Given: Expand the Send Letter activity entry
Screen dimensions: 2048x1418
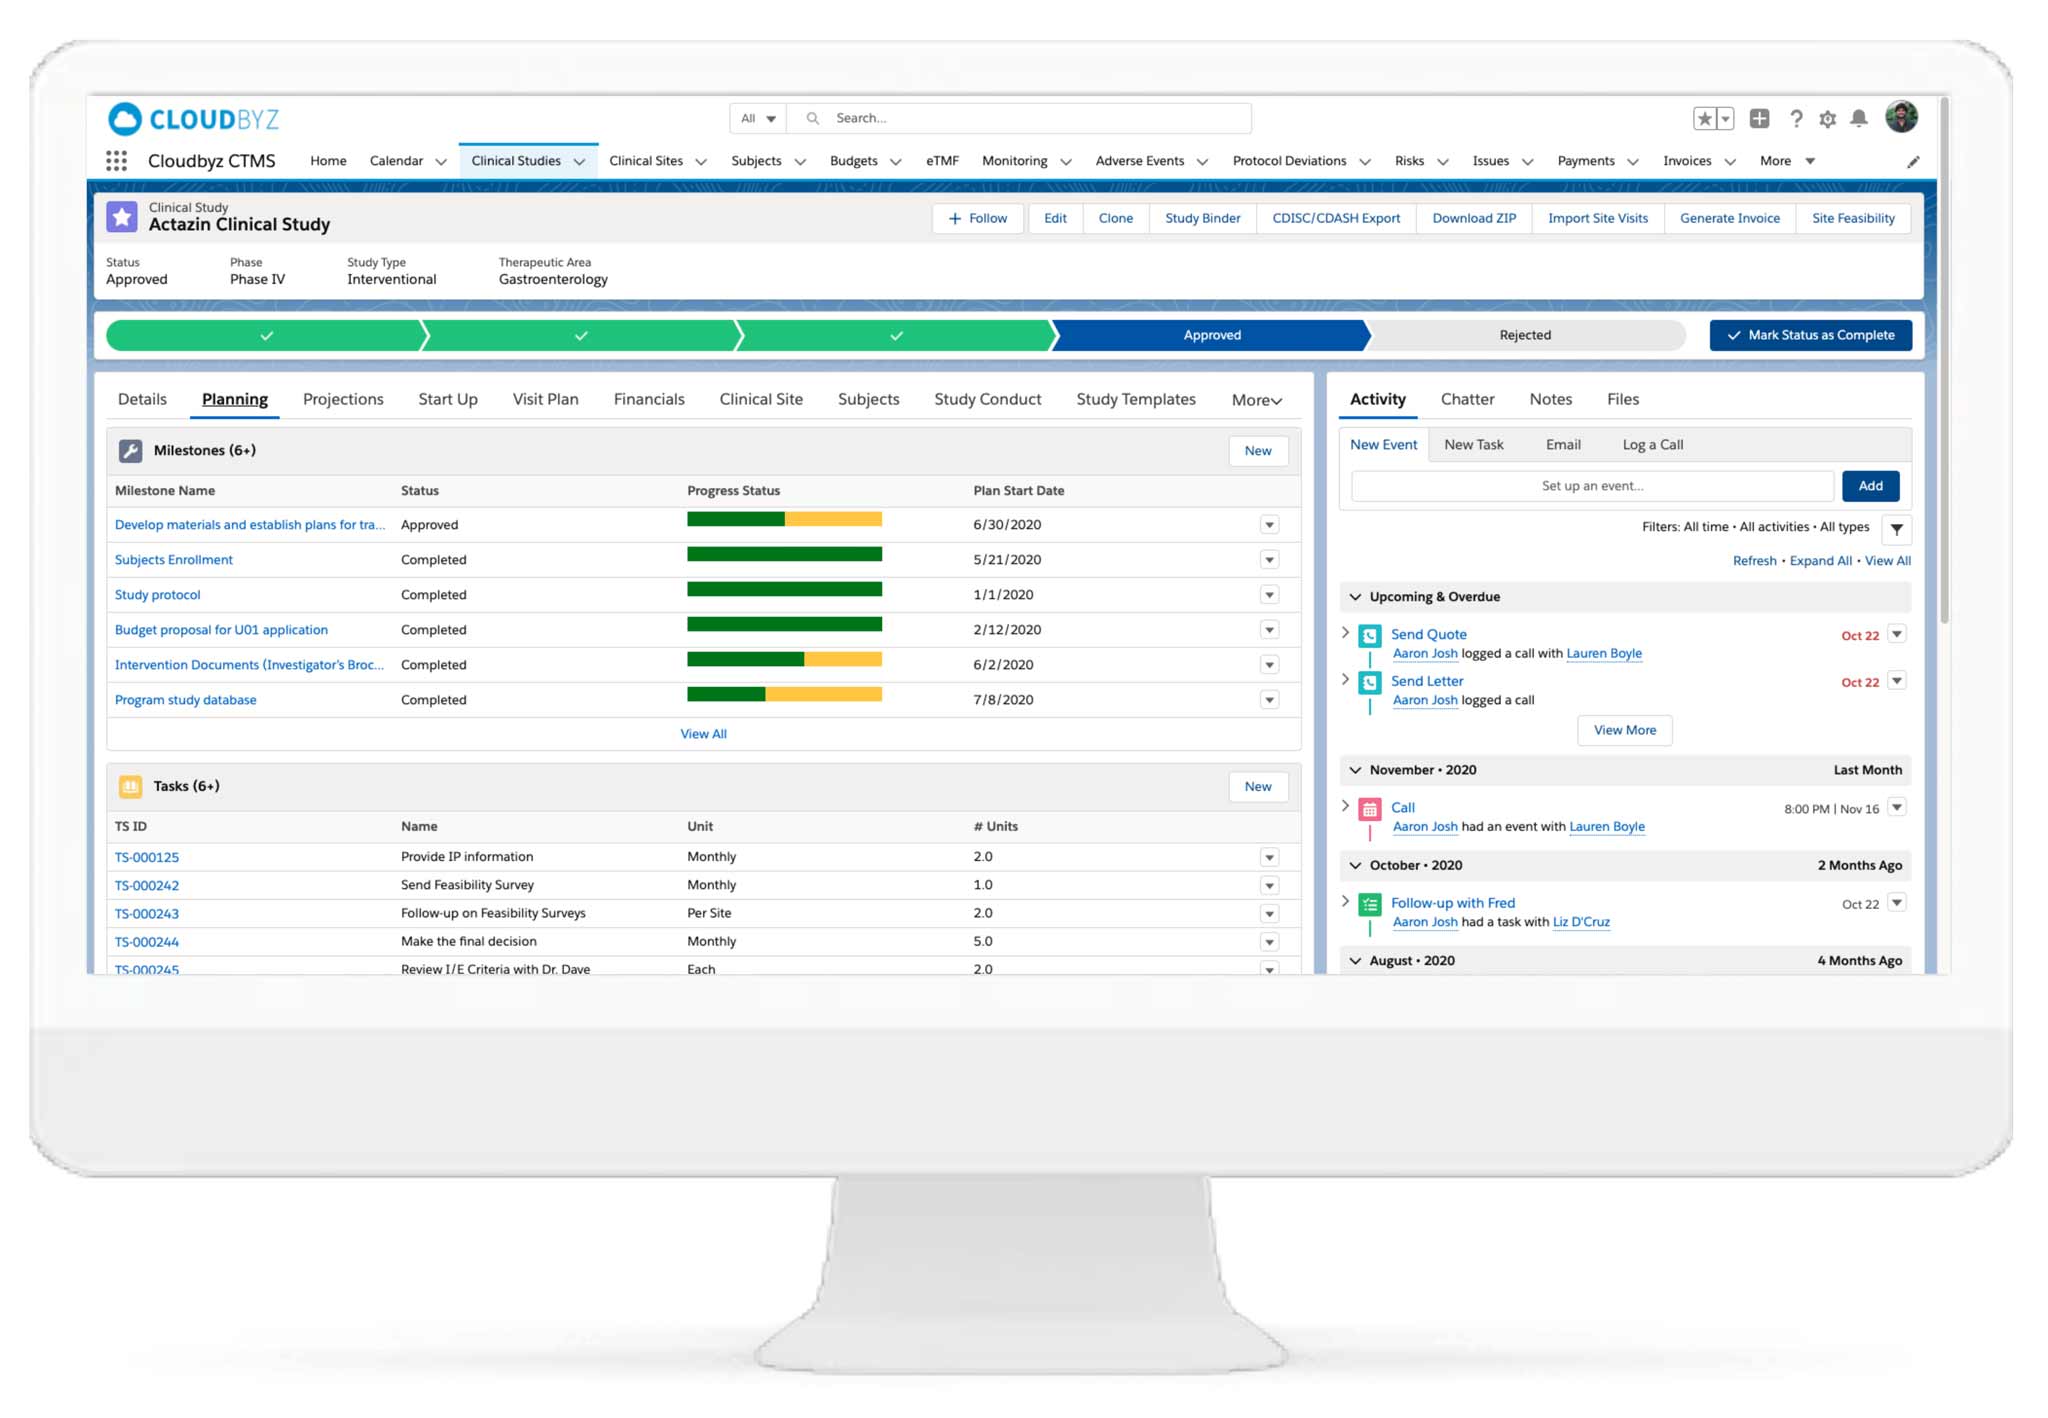Looking at the screenshot, I should (x=1344, y=681).
